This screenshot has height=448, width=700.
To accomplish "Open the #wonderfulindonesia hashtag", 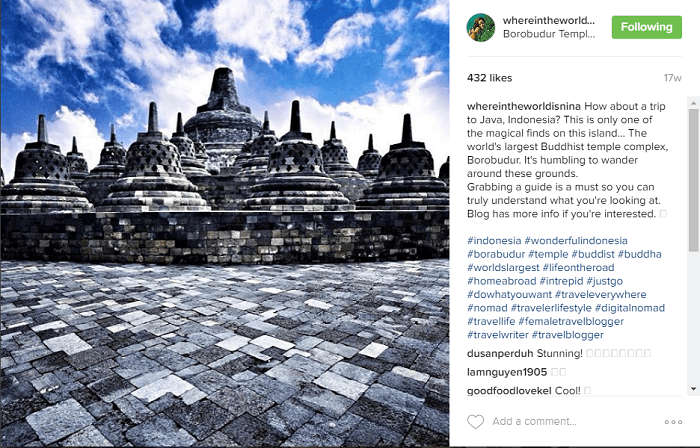I will pyautogui.click(x=576, y=241).
